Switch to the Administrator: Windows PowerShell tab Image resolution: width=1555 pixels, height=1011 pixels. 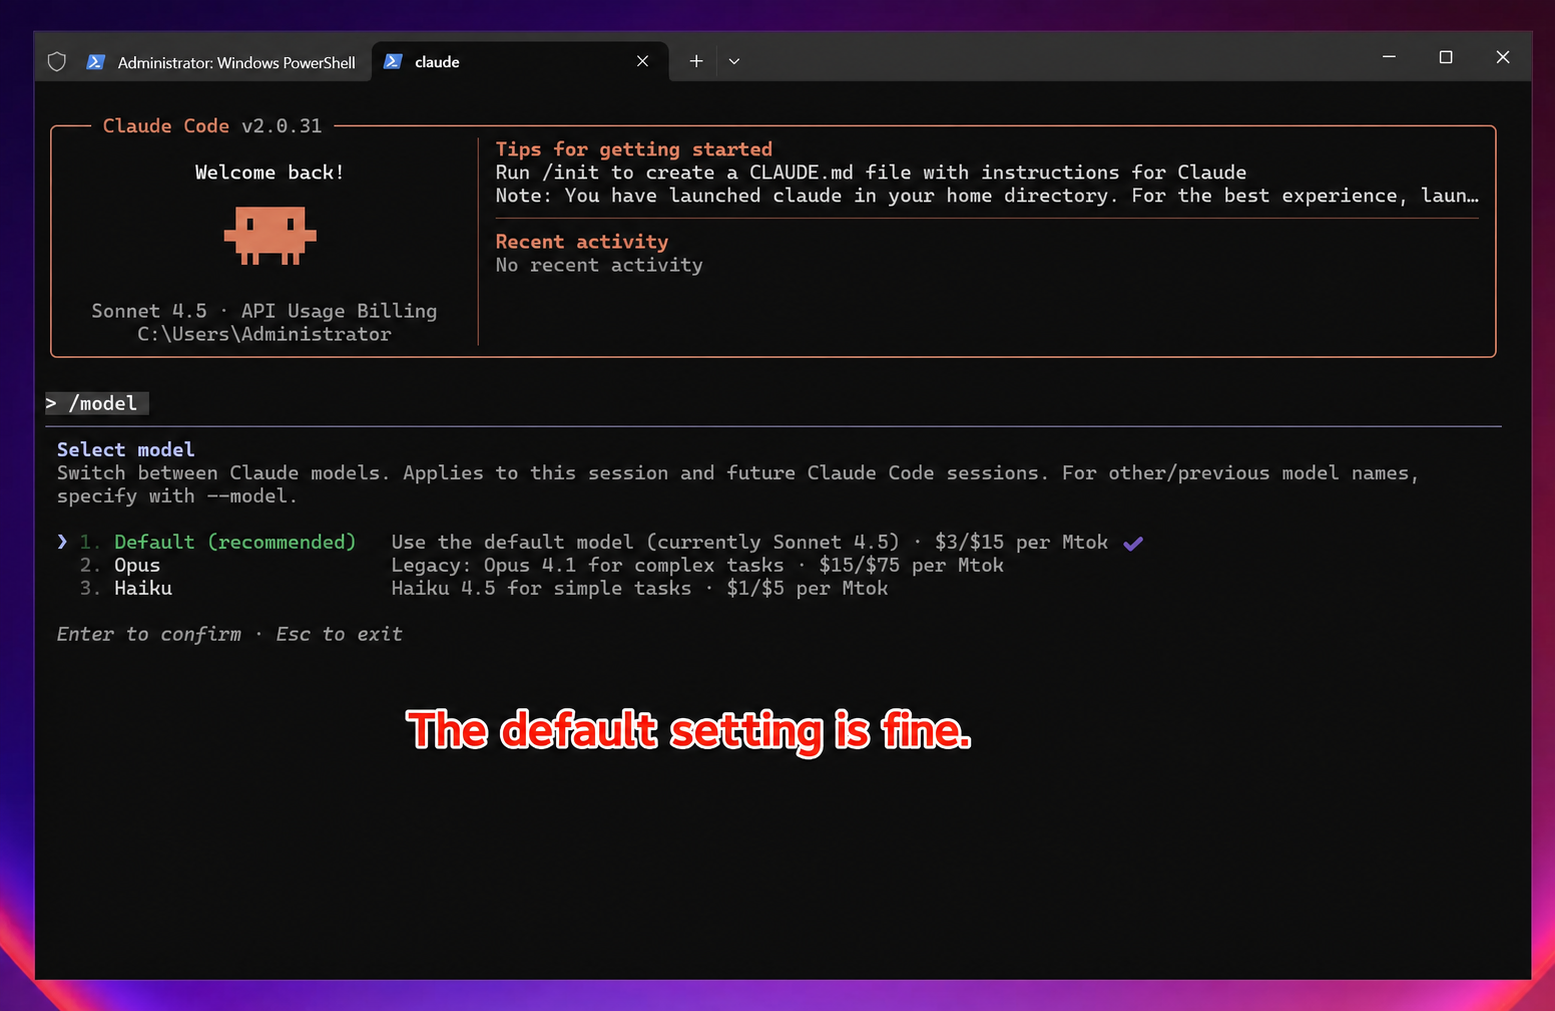221,62
